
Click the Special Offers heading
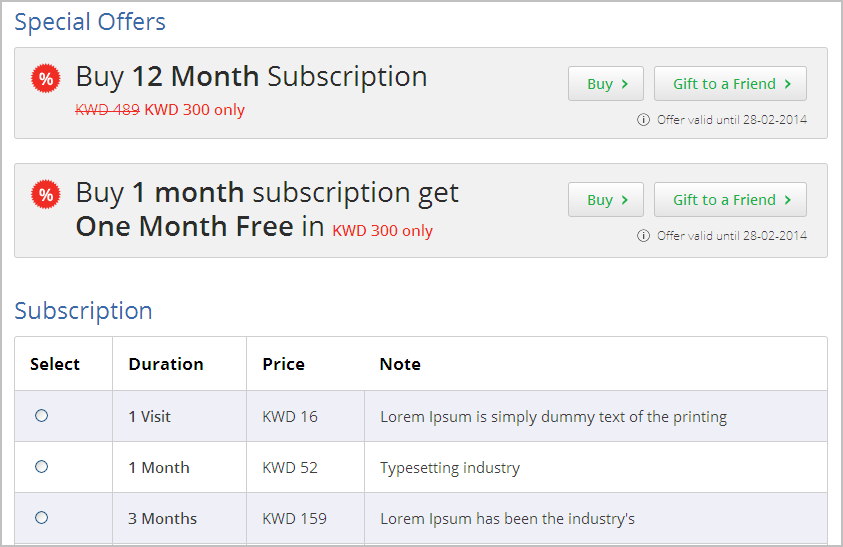point(90,22)
